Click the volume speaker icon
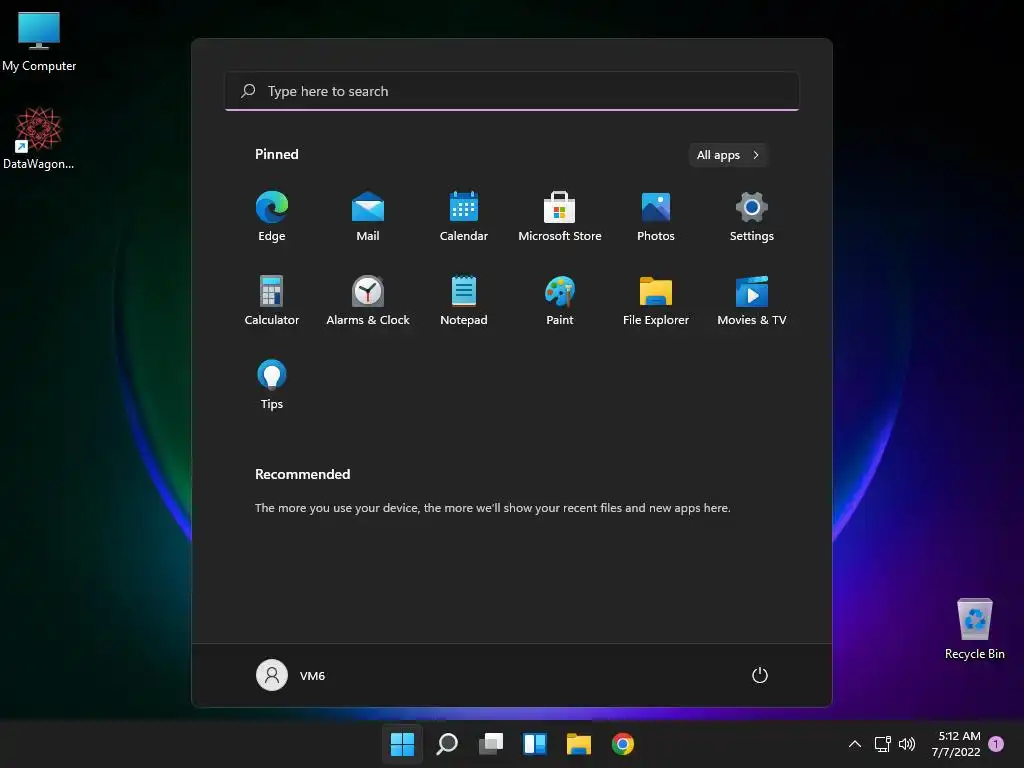 907,744
